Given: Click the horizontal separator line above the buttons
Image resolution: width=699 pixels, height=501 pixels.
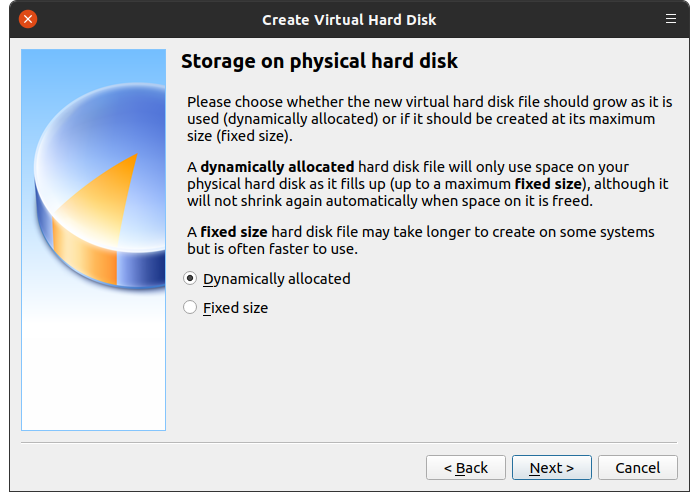Looking at the screenshot, I should (349, 440).
